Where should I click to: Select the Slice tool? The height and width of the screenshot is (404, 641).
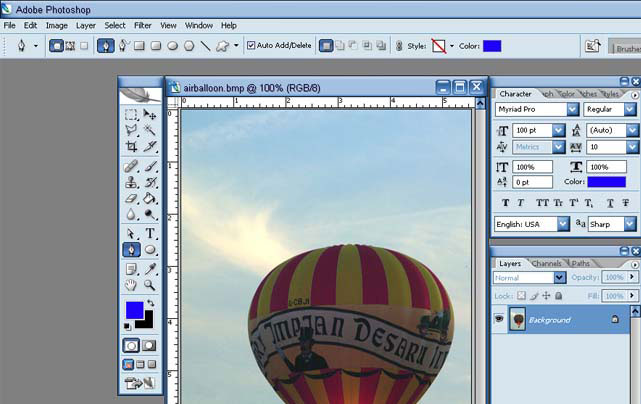(150, 146)
